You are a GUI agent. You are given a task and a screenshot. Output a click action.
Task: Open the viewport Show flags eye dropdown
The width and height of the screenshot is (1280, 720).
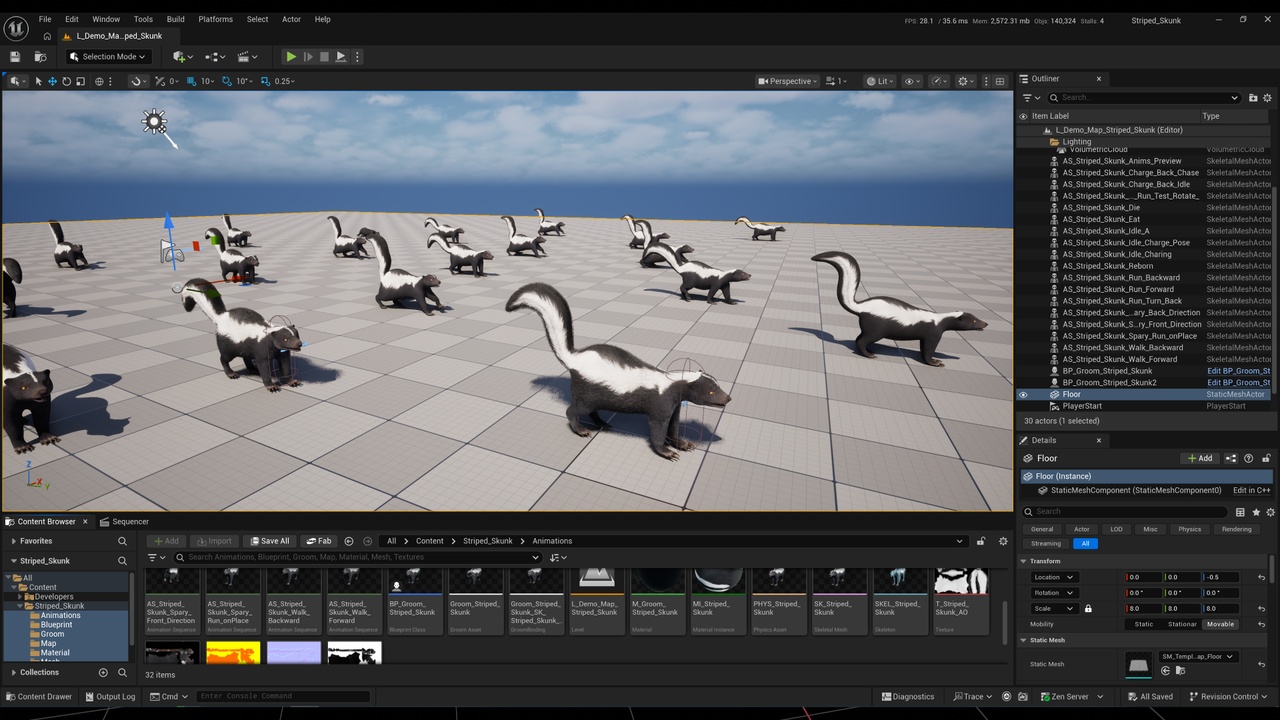pyautogui.click(x=912, y=81)
